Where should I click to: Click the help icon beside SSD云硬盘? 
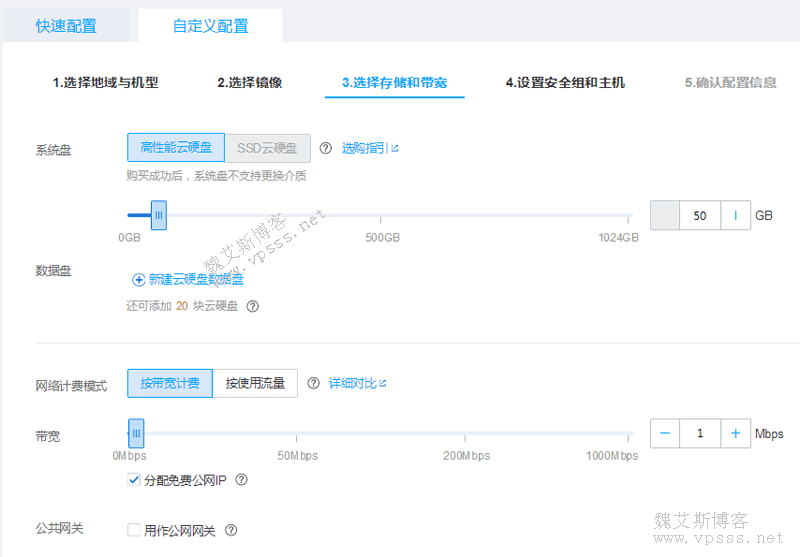click(x=325, y=148)
